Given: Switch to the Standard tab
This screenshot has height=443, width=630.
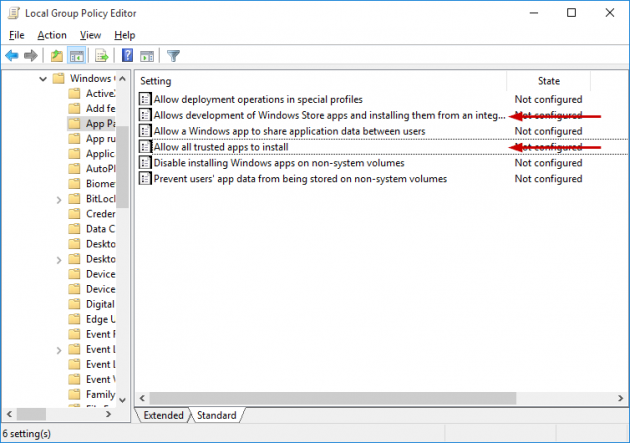Looking at the screenshot, I should coord(217,415).
